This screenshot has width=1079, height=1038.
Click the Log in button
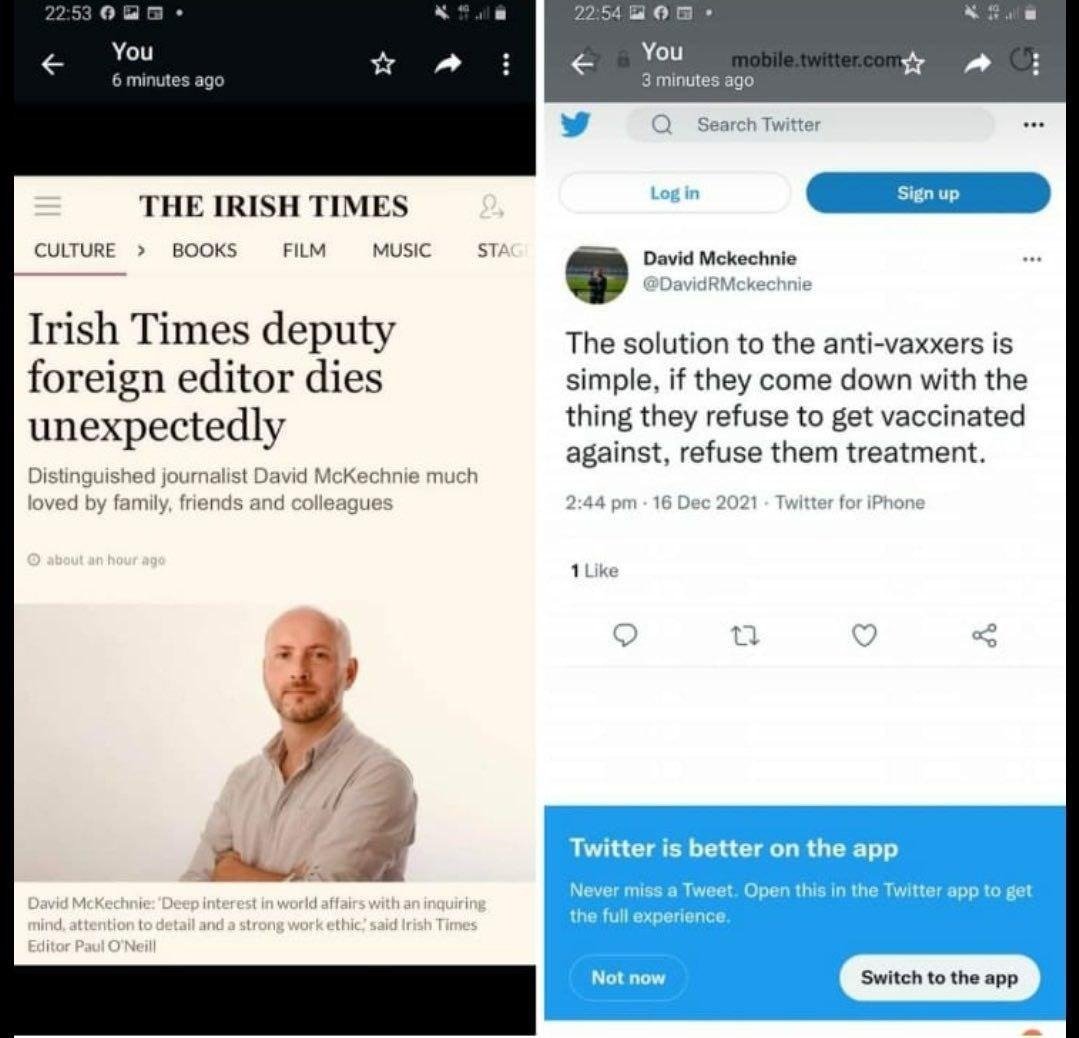click(x=674, y=193)
